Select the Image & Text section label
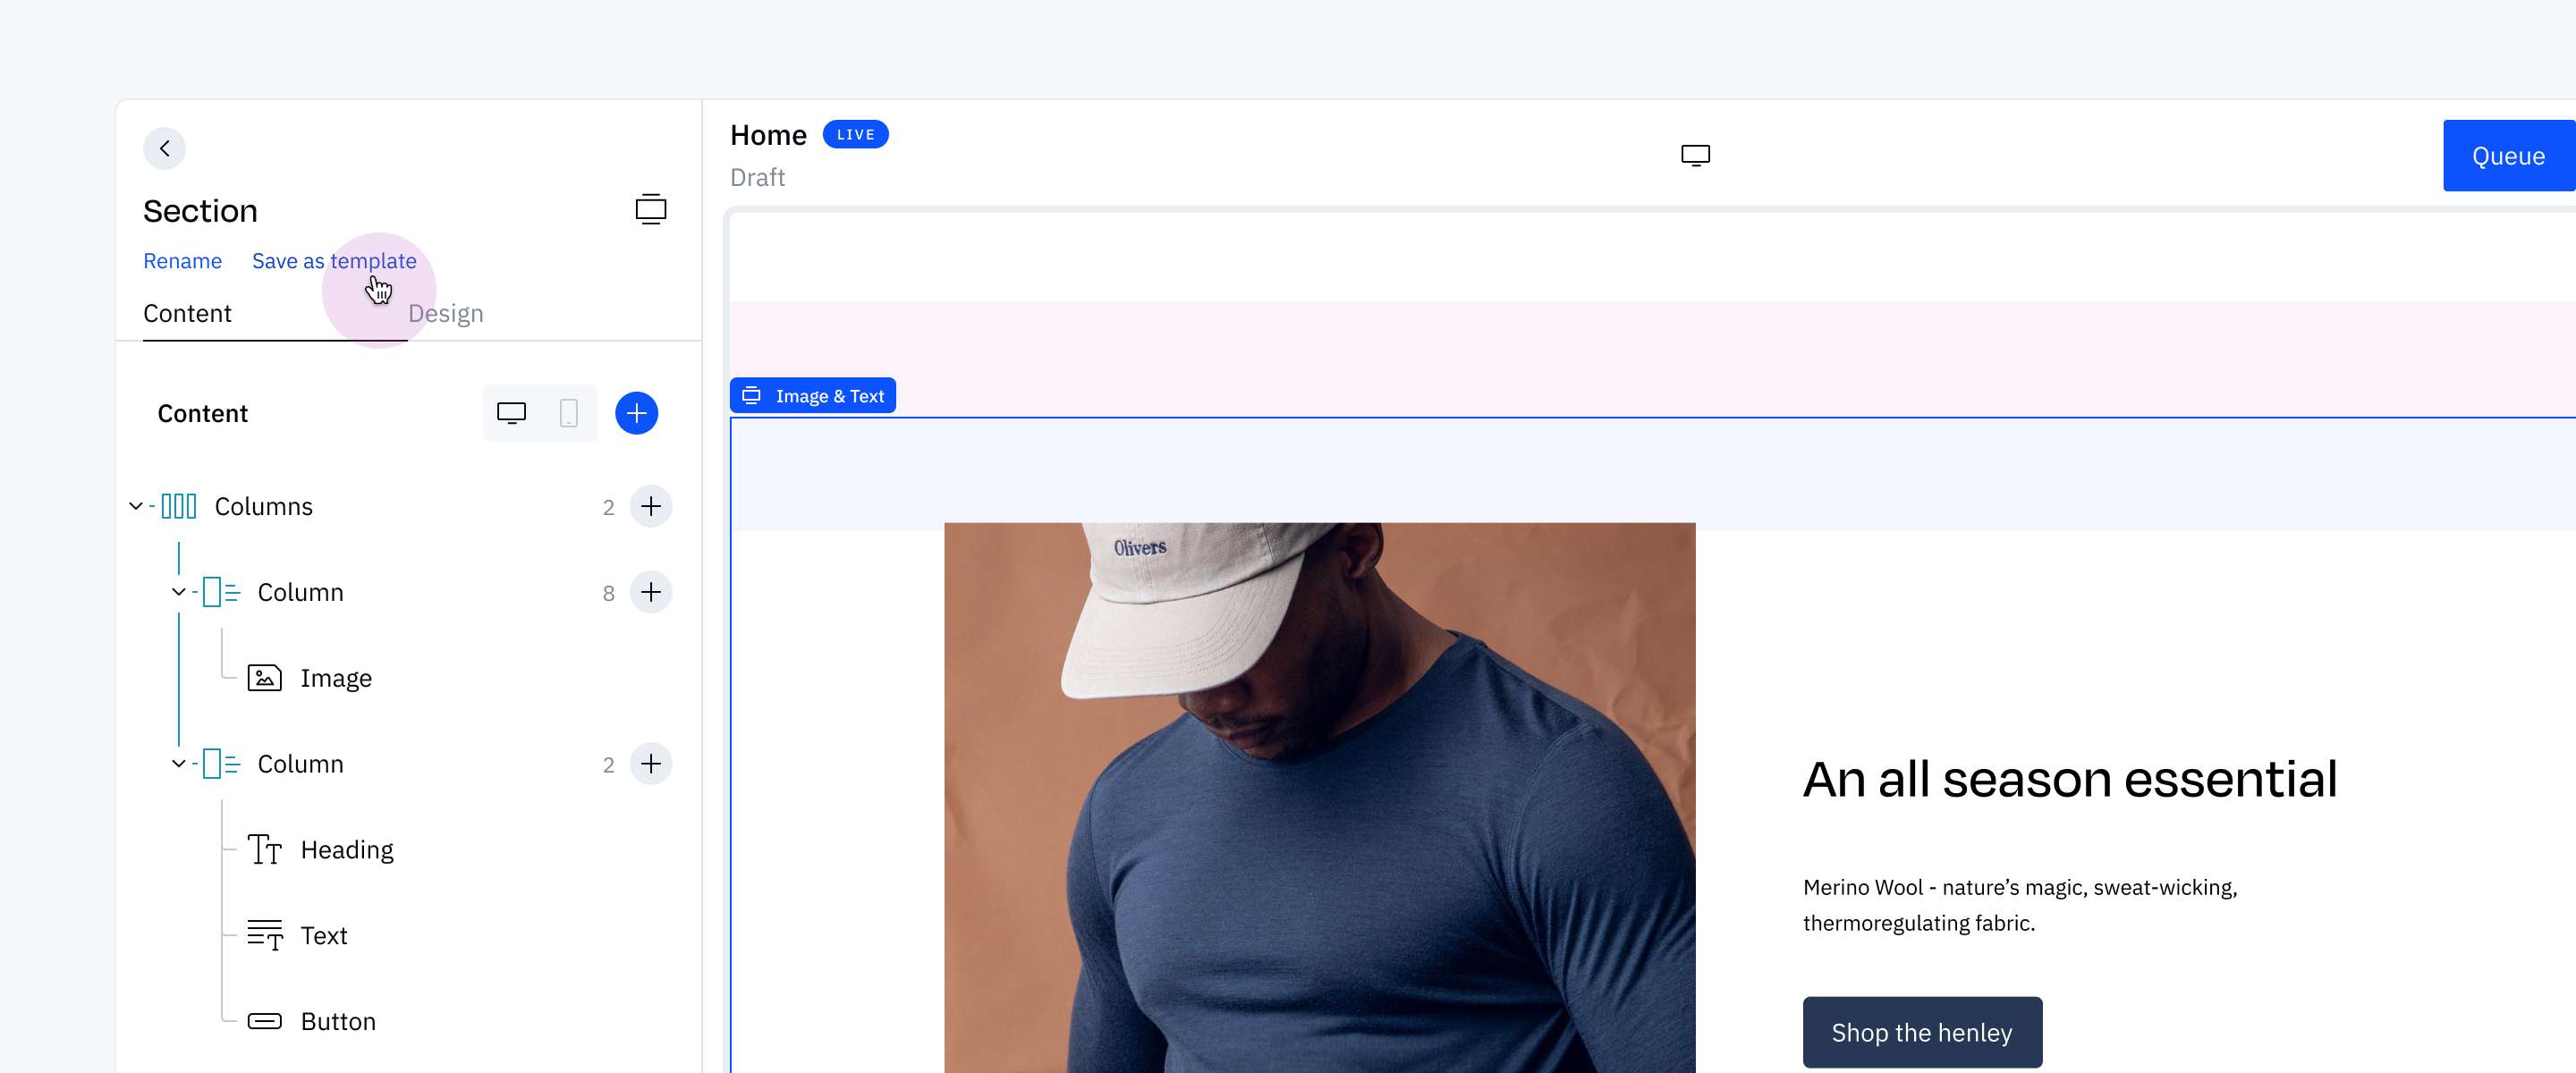Viewport: 2576px width, 1073px height. [x=812, y=396]
